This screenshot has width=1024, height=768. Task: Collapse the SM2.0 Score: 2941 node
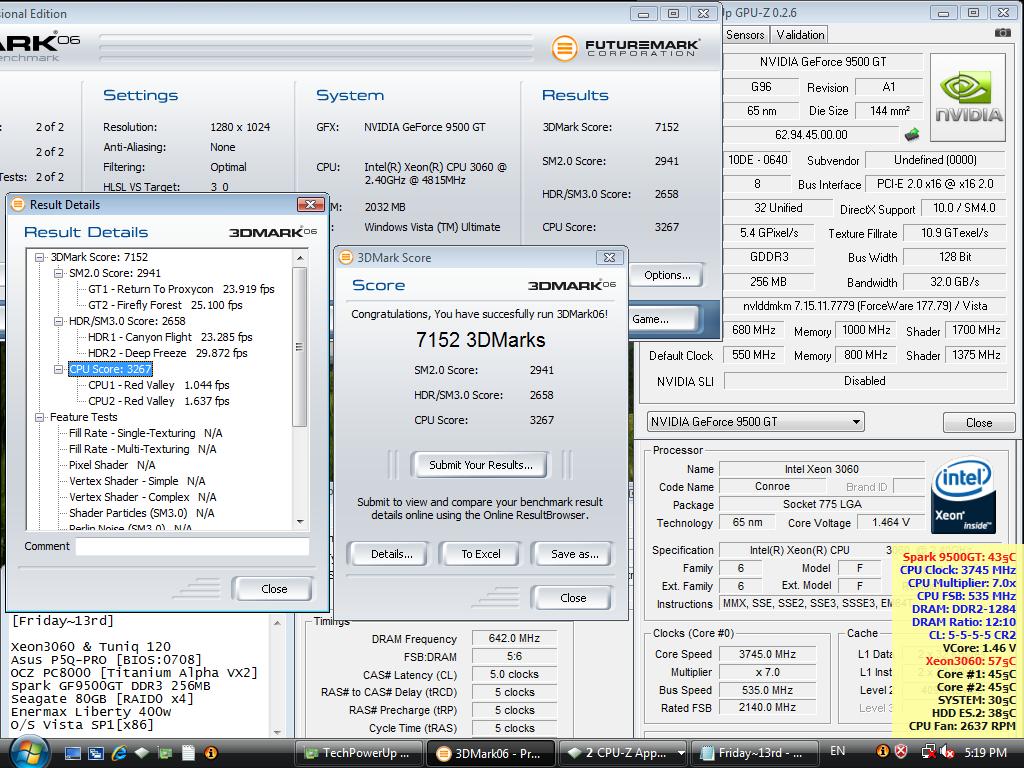point(59,273)
